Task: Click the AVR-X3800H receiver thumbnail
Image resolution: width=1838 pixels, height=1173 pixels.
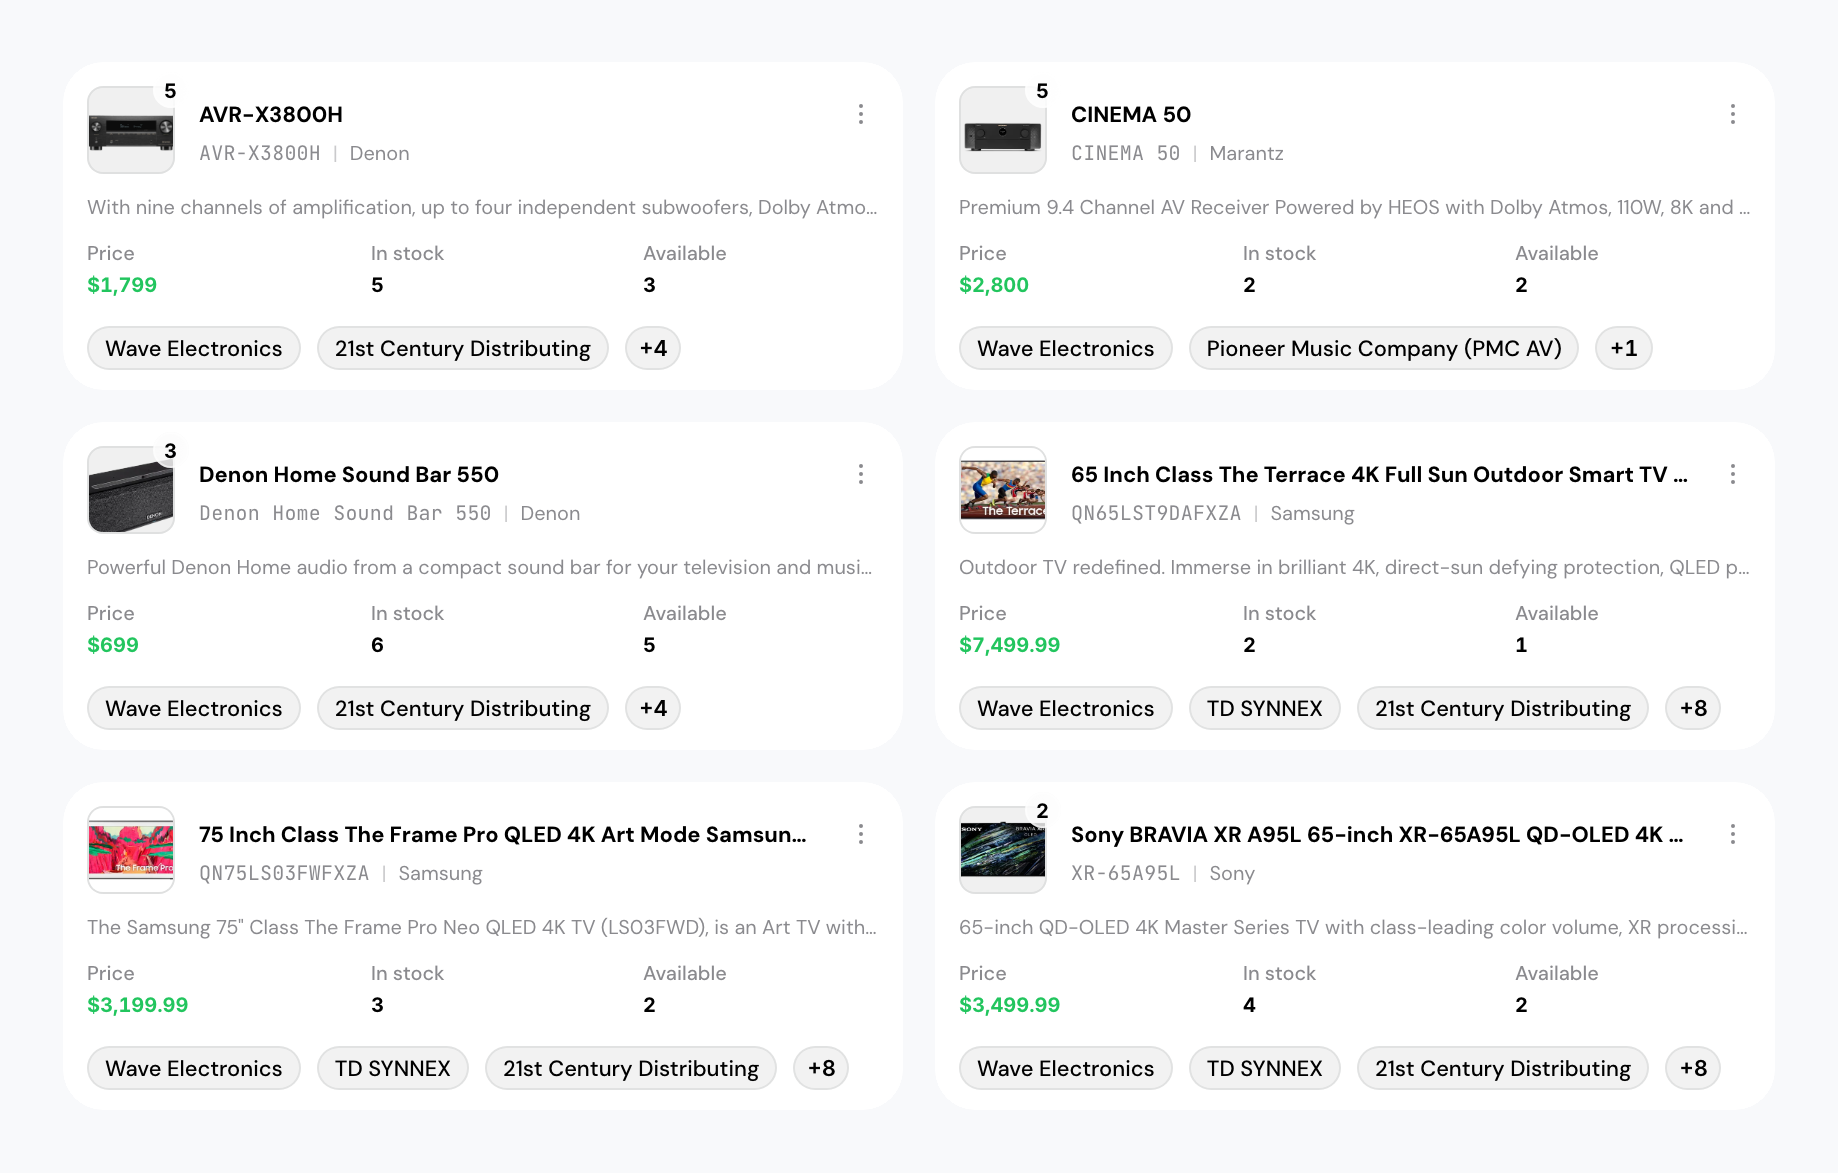Action: click(131, 130)
